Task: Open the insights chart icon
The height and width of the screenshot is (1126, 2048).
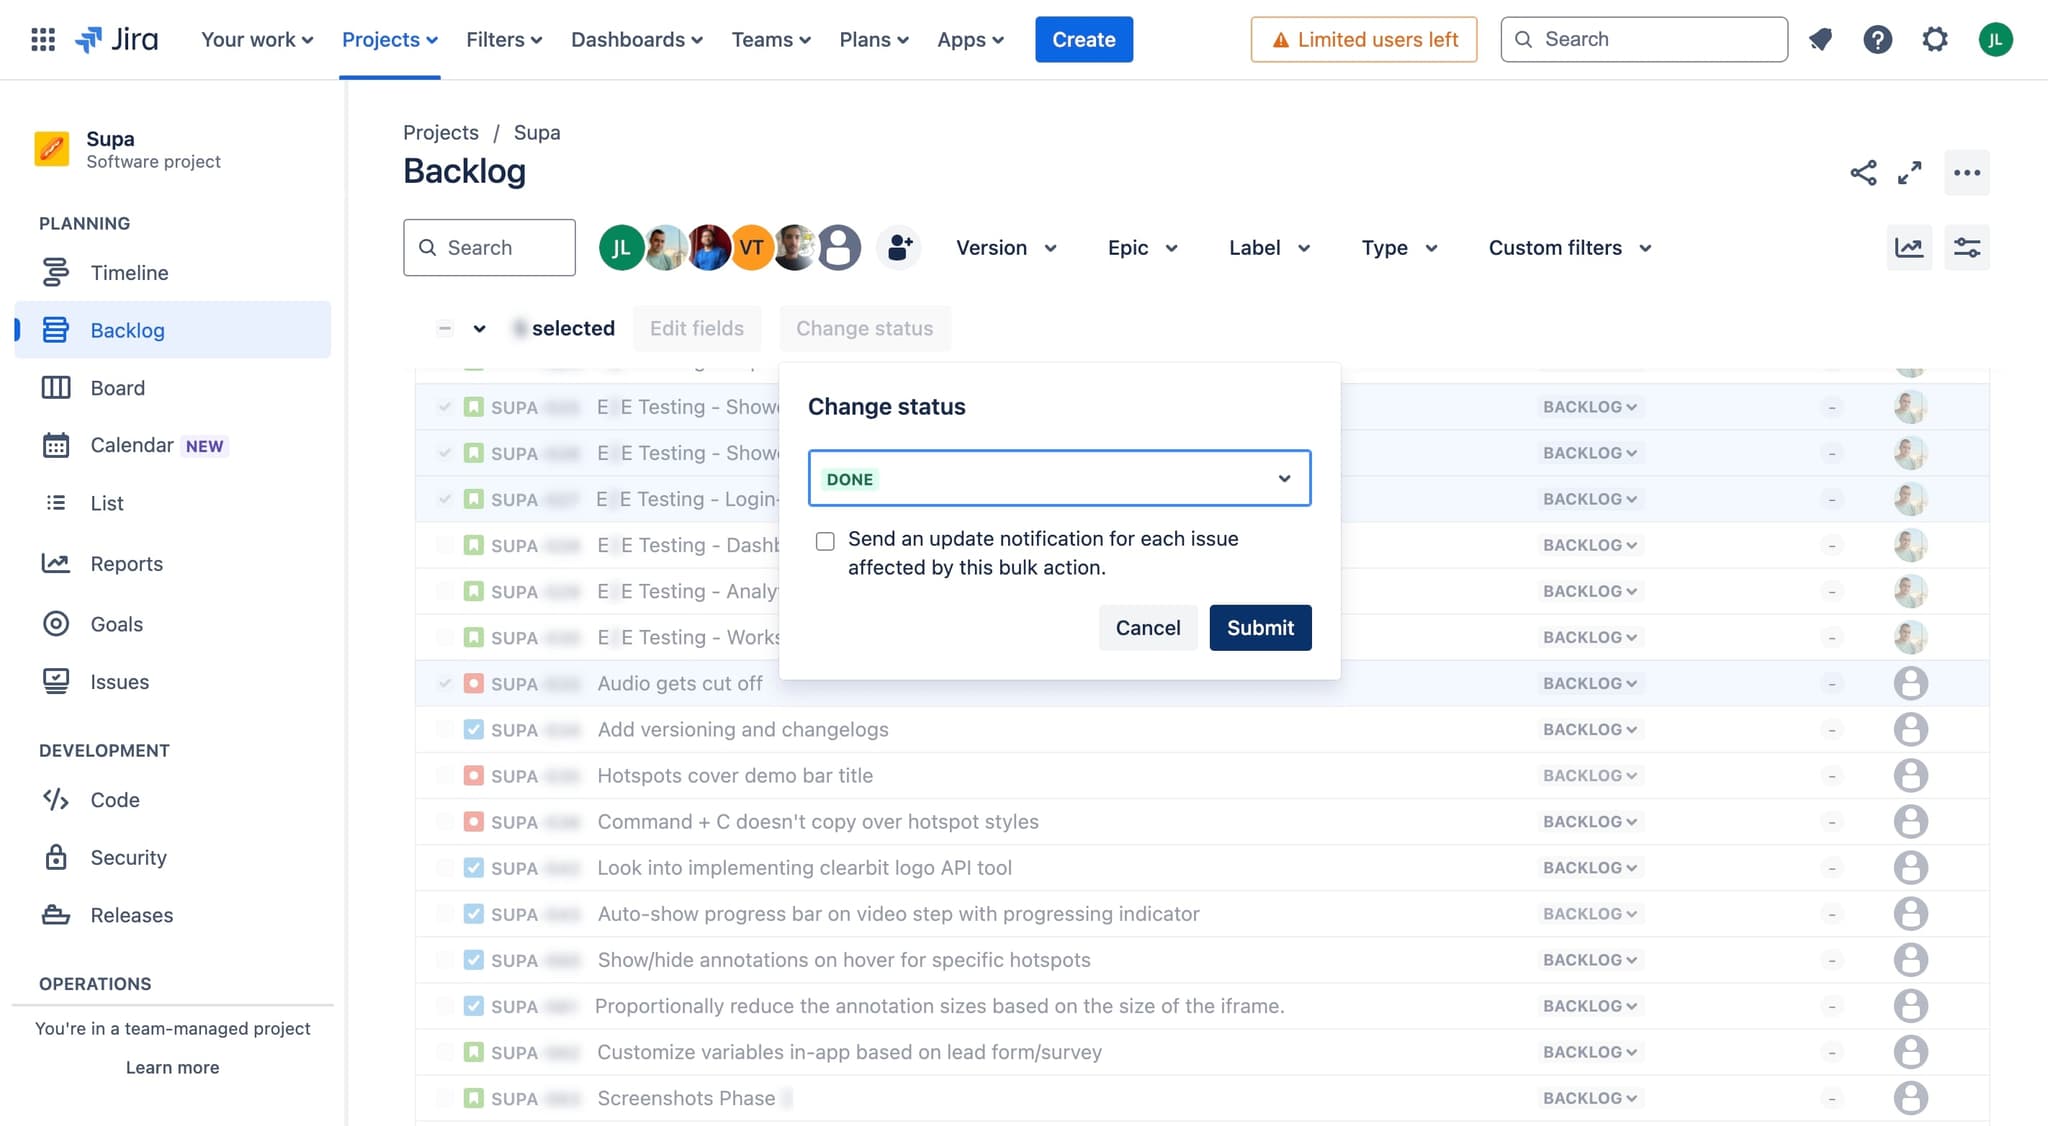Action: click(x=1909, y=248)
